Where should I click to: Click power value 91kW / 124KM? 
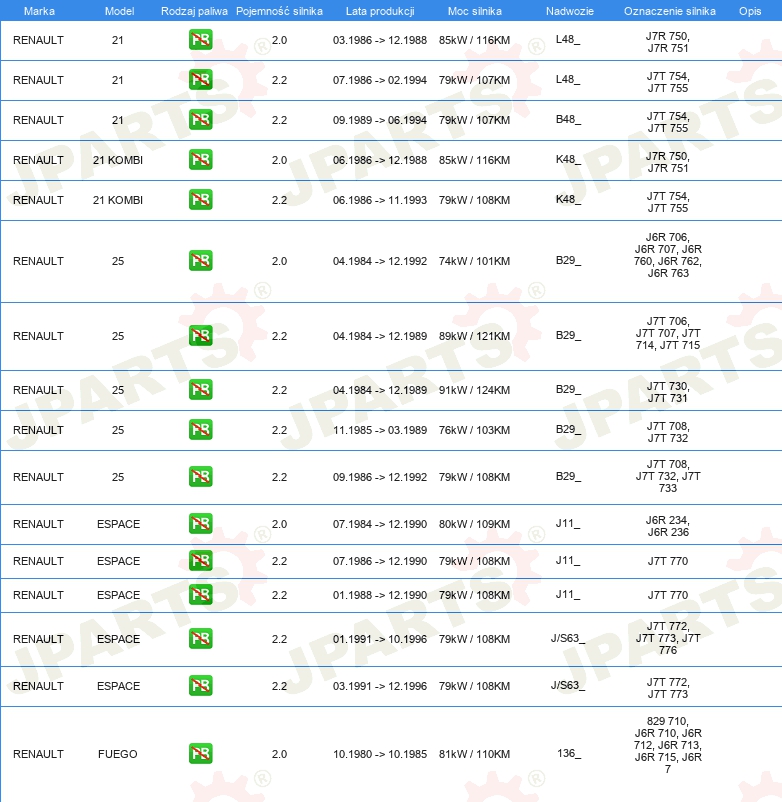pos(474,390)
